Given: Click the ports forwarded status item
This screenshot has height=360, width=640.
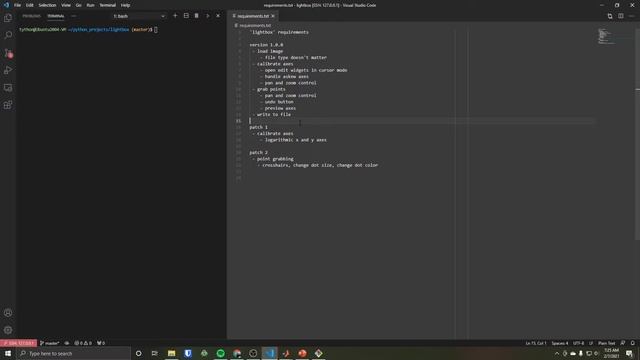Looking at the screenshot, I should coord(101,343).
